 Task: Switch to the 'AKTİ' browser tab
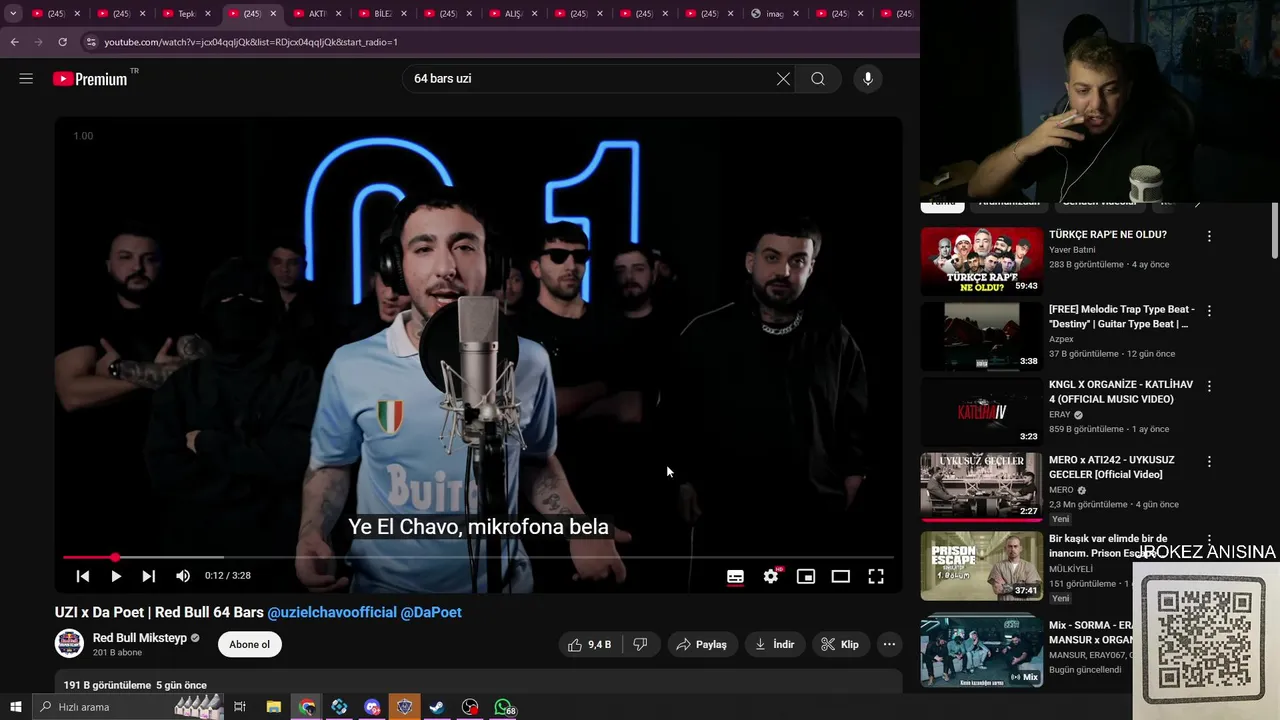click(317, 14)
